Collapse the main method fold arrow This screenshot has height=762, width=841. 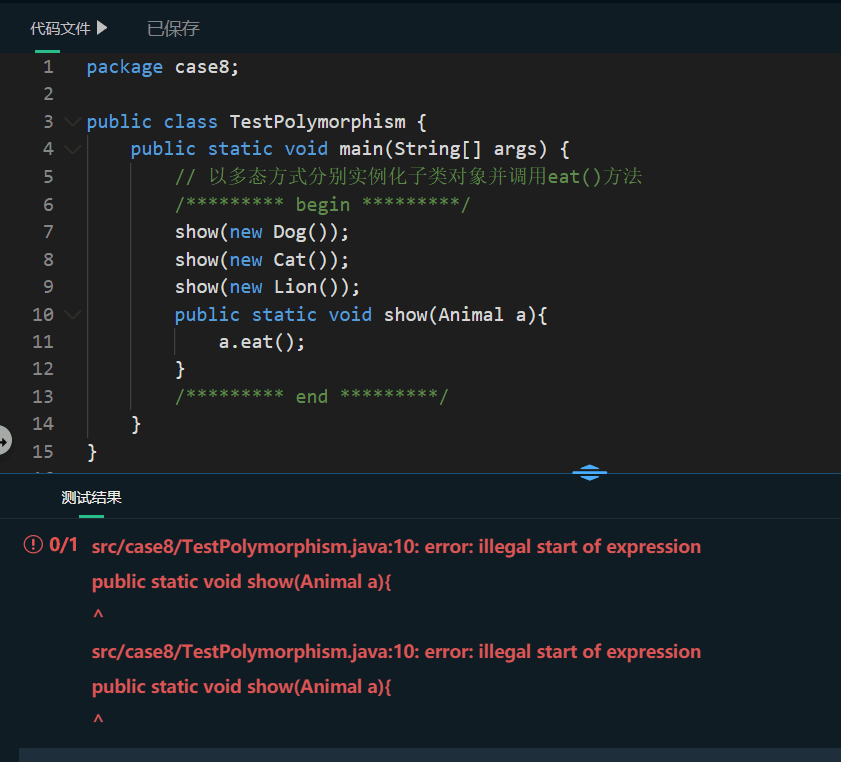tap(72, 149)
